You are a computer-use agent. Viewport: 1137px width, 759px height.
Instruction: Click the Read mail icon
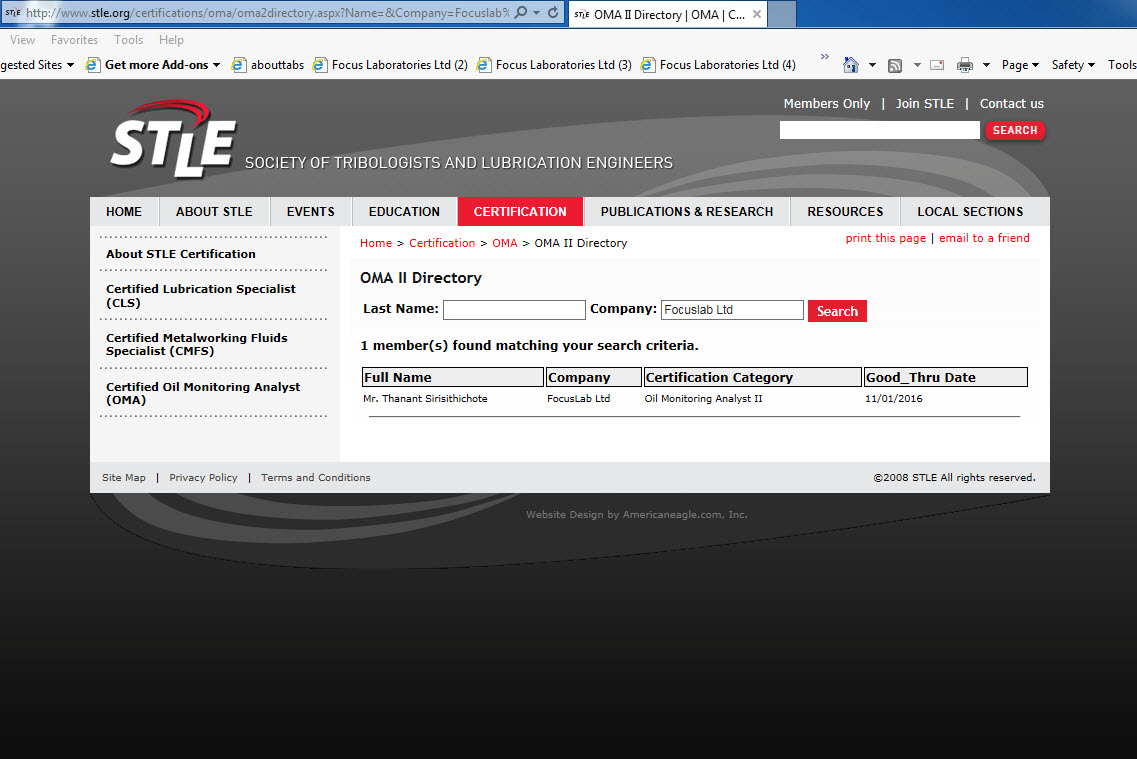tap(937, 65)
